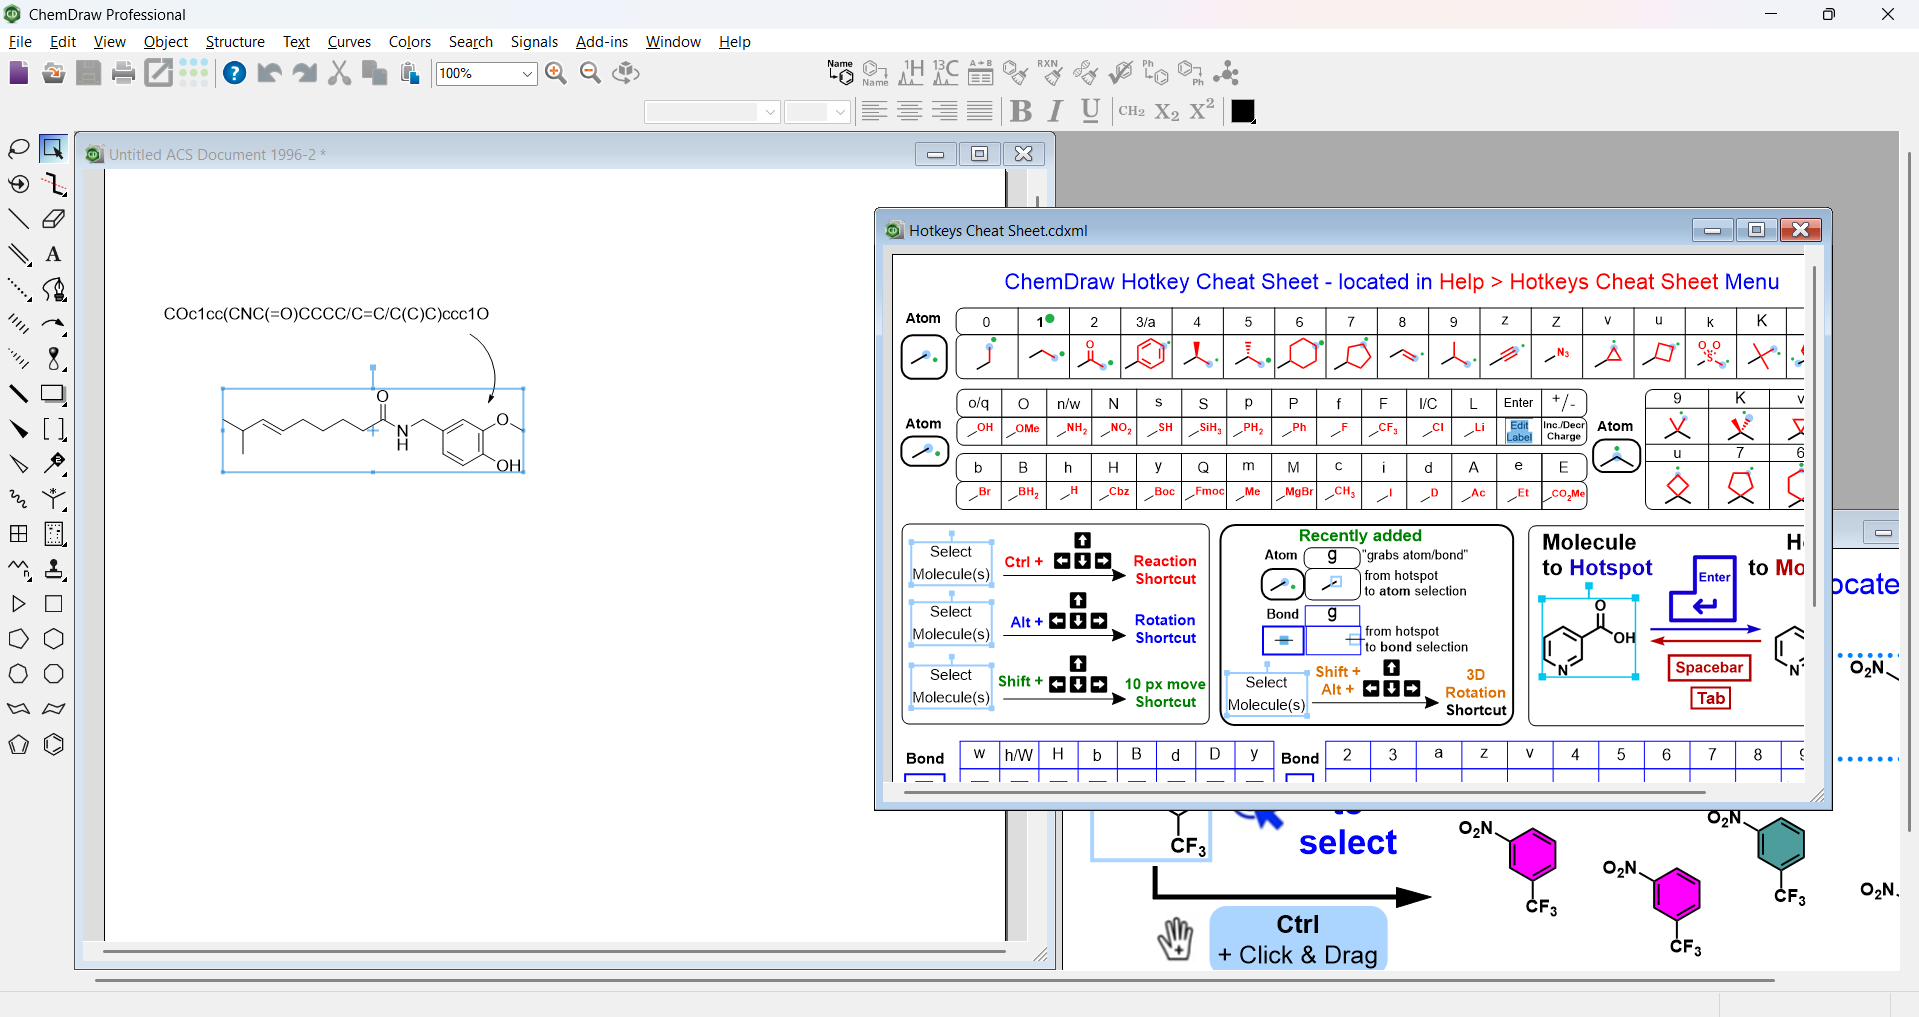1919x1017 pixels.
Task: Close the Hotkeys Cheat Sheet window
Action: tap(1800, 230)
